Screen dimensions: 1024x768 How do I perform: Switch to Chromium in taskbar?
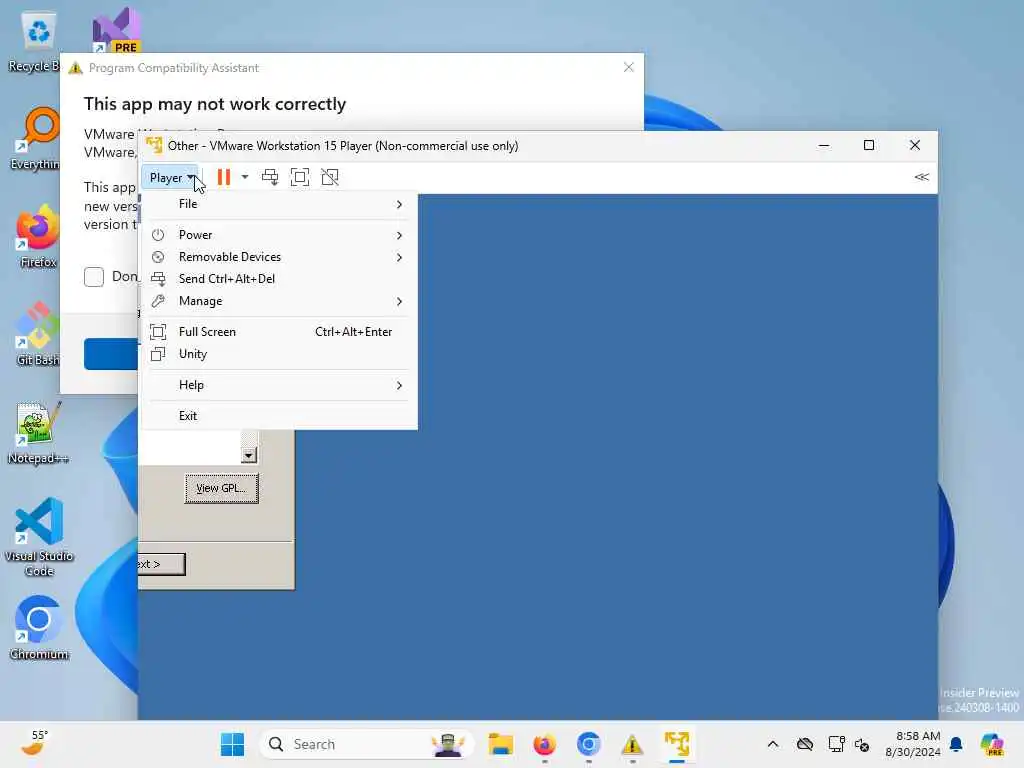(x=588, y=744)
